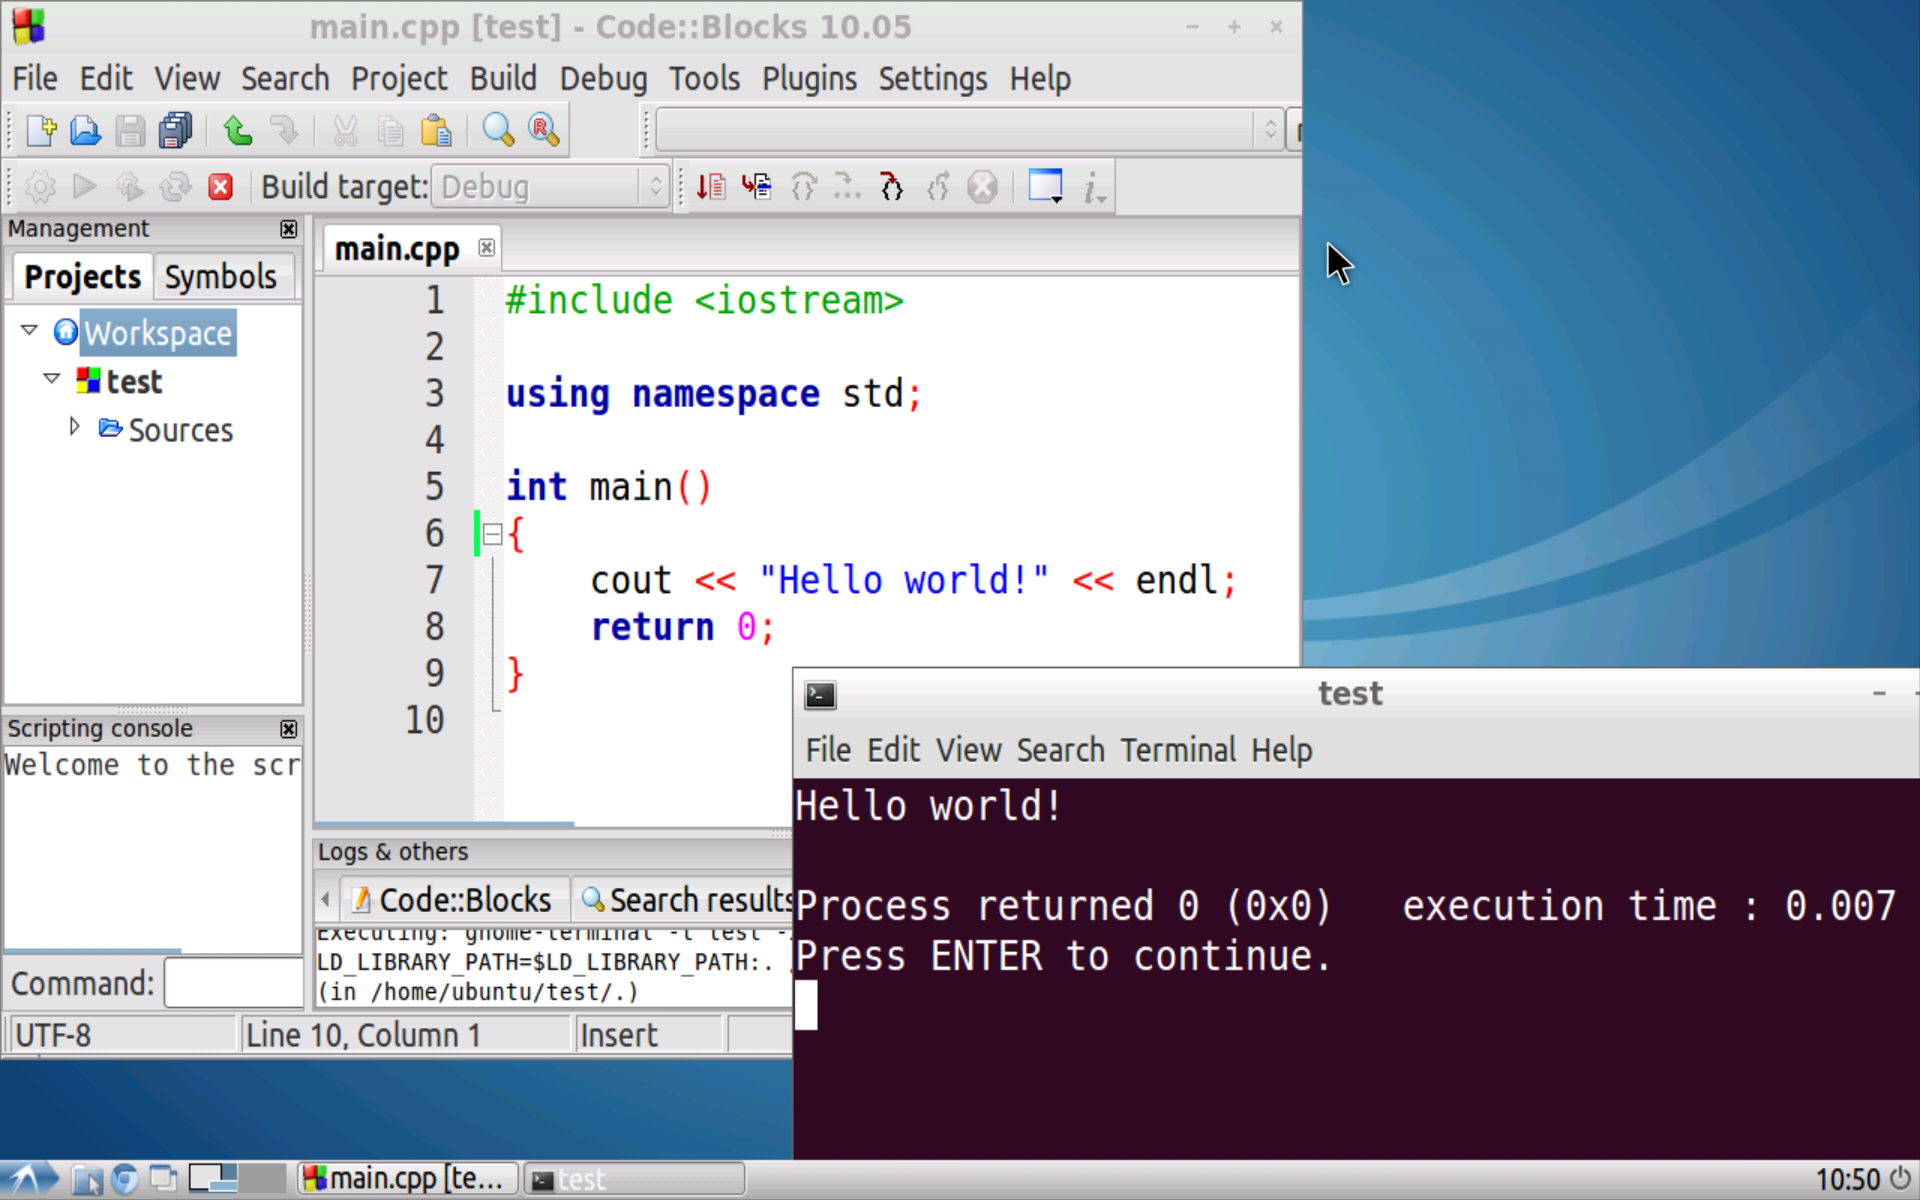Close the Scripting console panel
The height and width of the screenshot is (1200, 1920).
point(289,729)
